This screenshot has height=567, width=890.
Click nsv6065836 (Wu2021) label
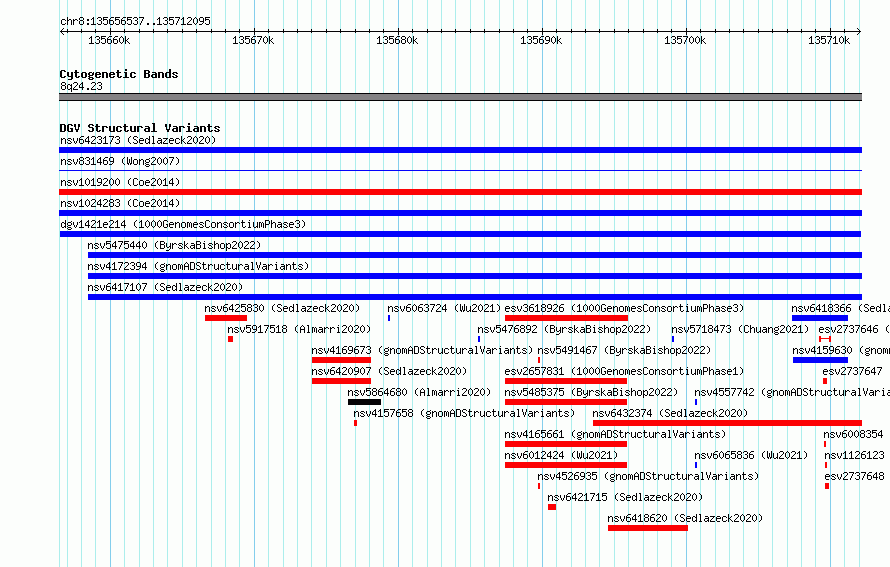pos(751,455)
